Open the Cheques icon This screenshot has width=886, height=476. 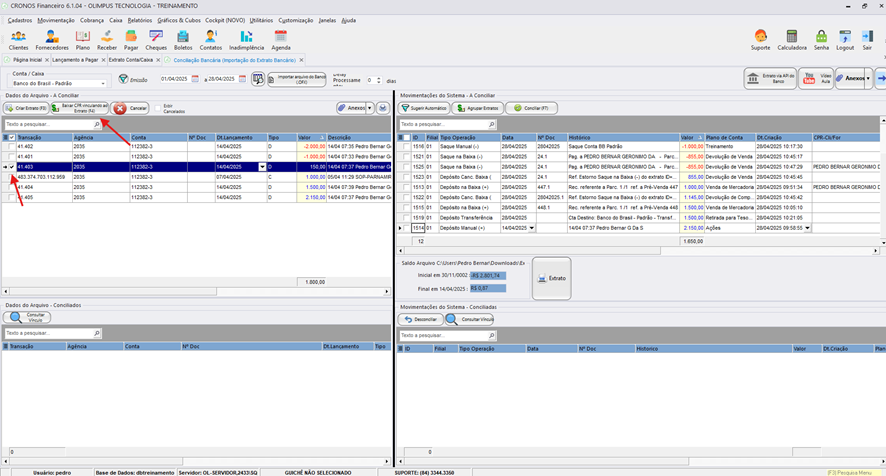coord(156,40)
